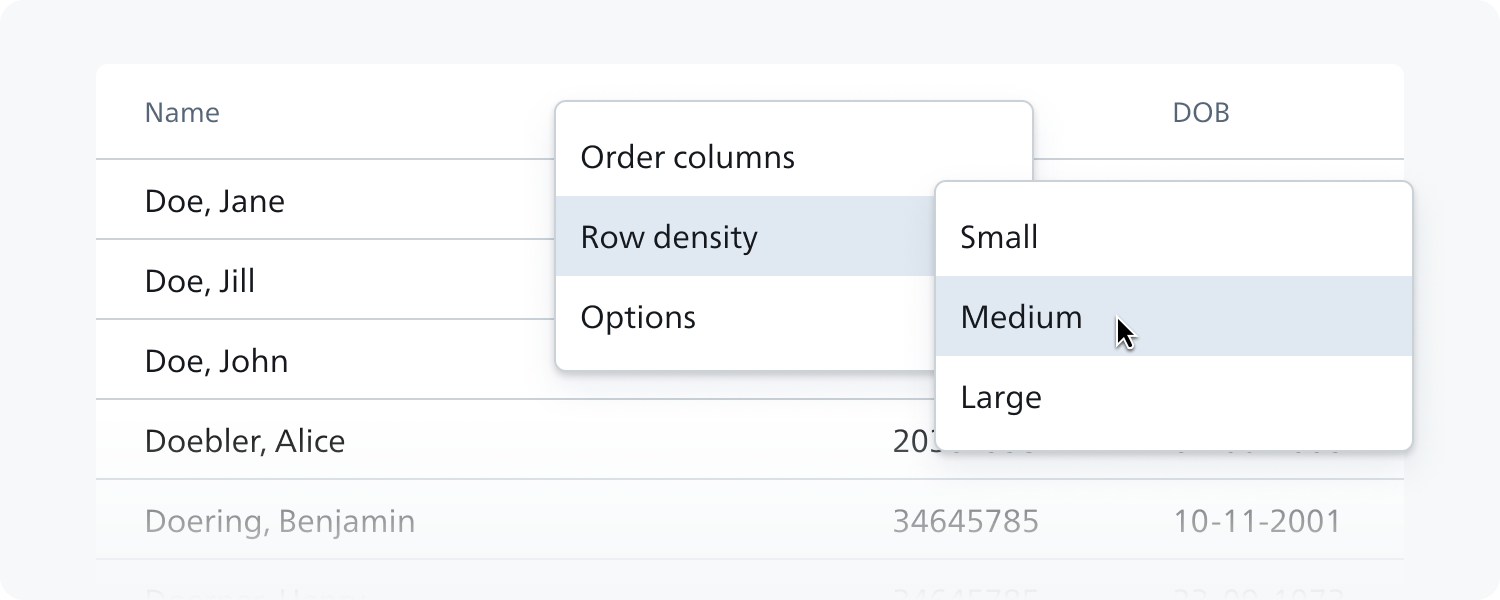Pick Large row density
This screenshot has width=1500, height=600.
point(1173,397)
